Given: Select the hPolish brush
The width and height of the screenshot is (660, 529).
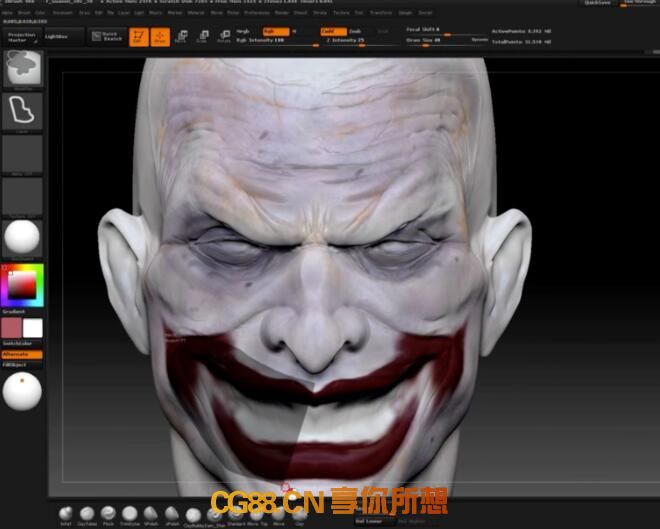Looking at the screenshot, I should tap(151, 516).
